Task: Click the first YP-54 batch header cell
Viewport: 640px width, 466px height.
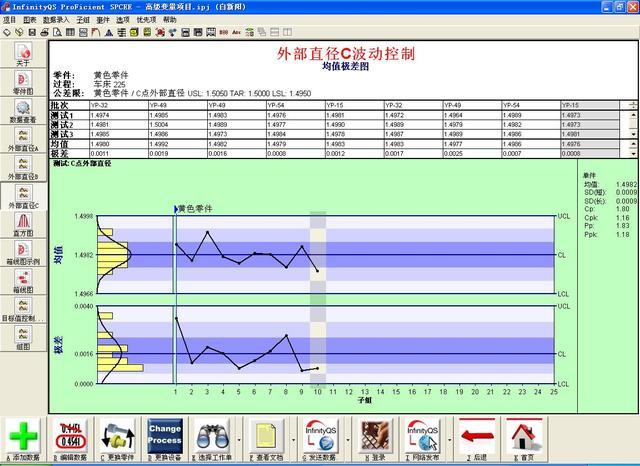Action: click(x=296, y=105)
